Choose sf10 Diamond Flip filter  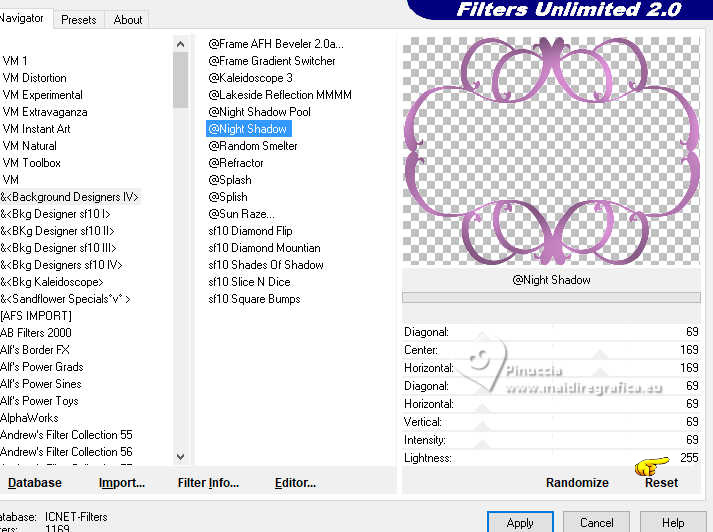[250, 231]
